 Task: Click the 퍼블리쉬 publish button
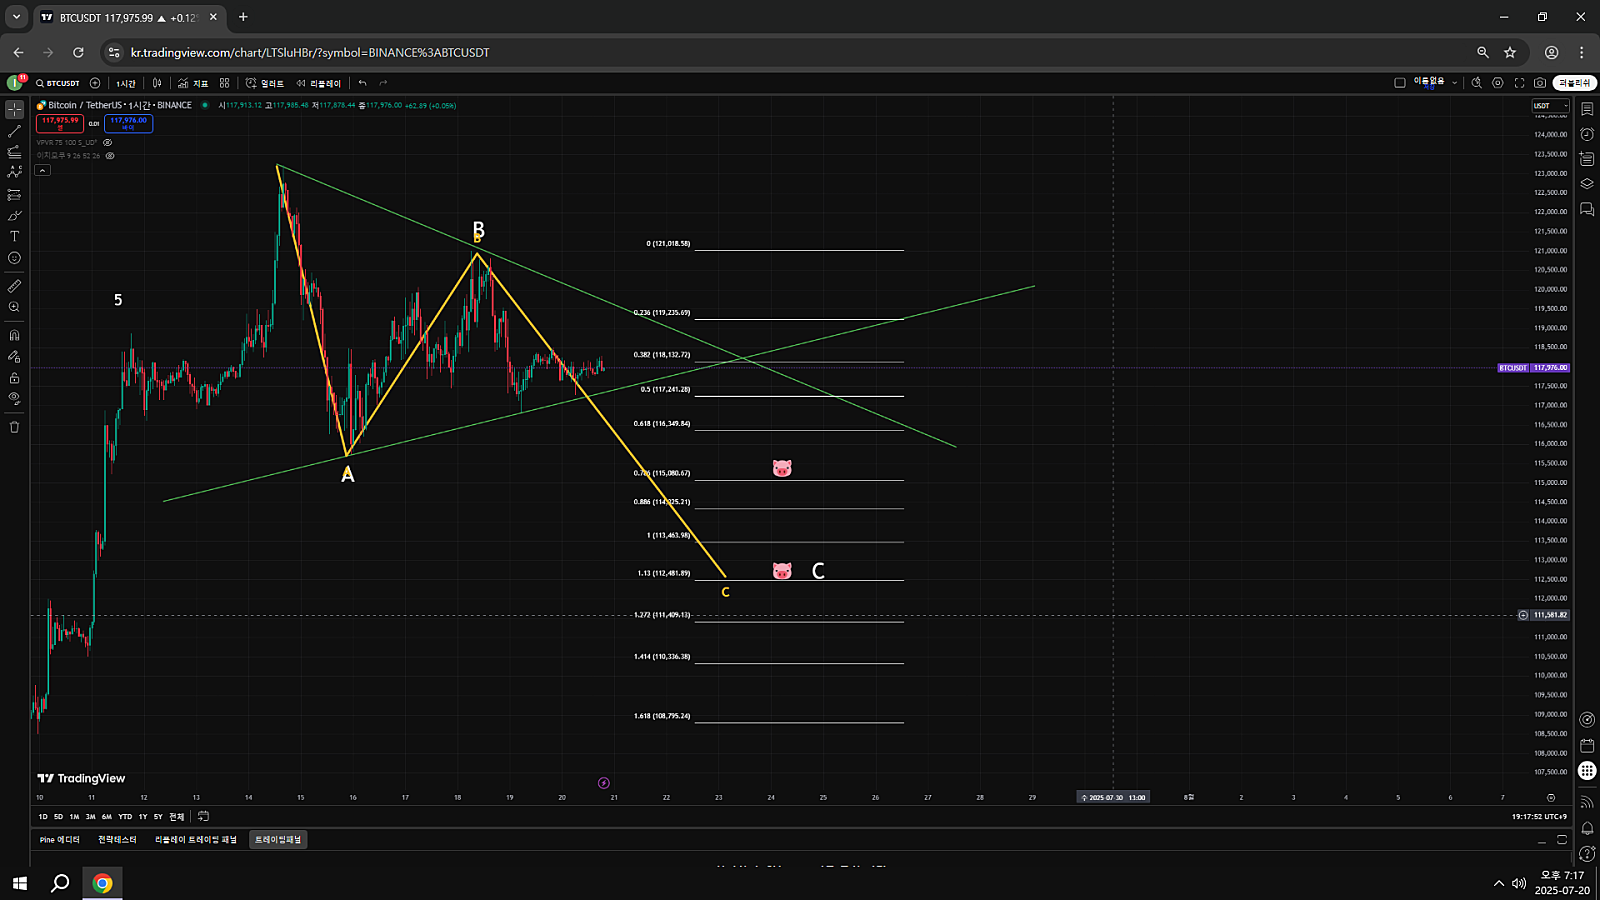click(1574, 83)
